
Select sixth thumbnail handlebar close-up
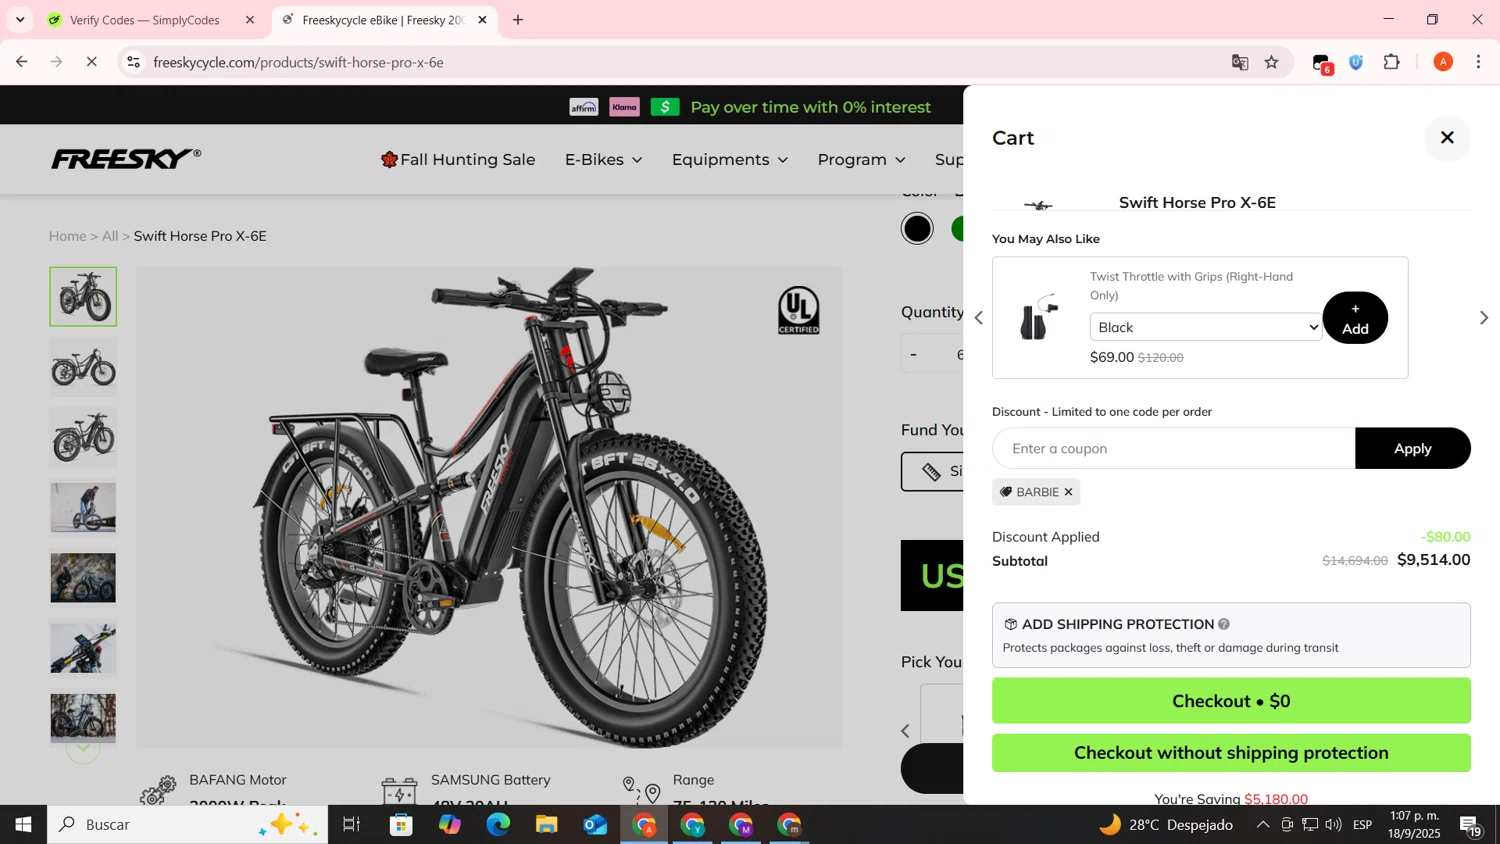(83, 648)
